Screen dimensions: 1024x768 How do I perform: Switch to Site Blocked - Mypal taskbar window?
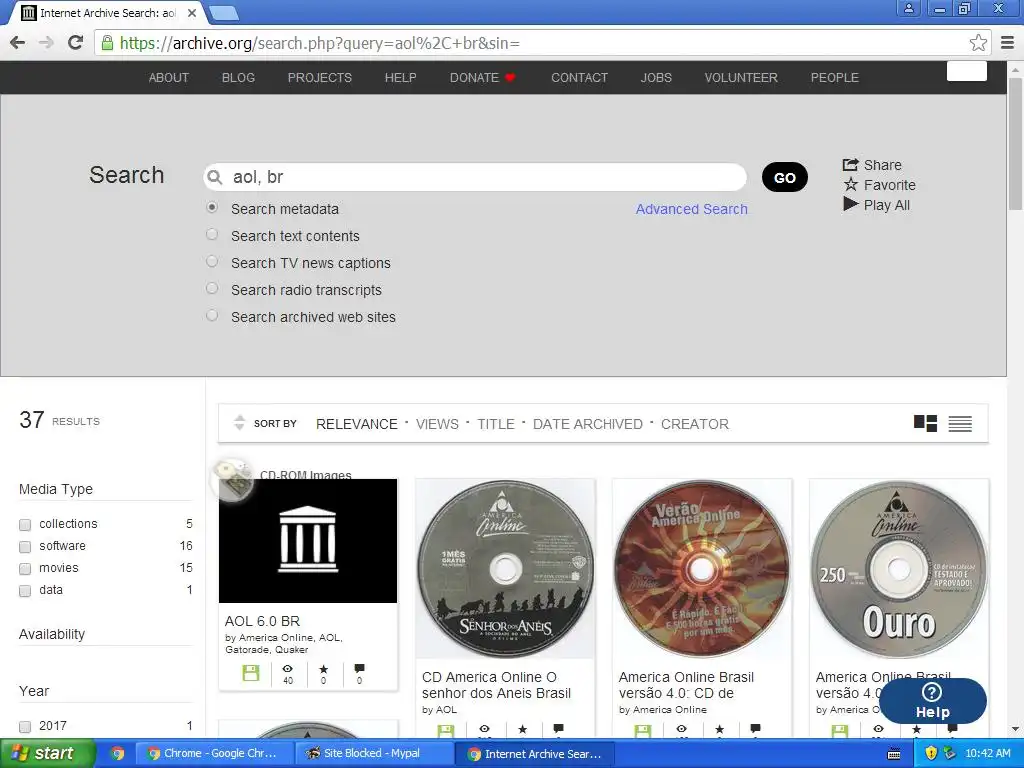372,753
